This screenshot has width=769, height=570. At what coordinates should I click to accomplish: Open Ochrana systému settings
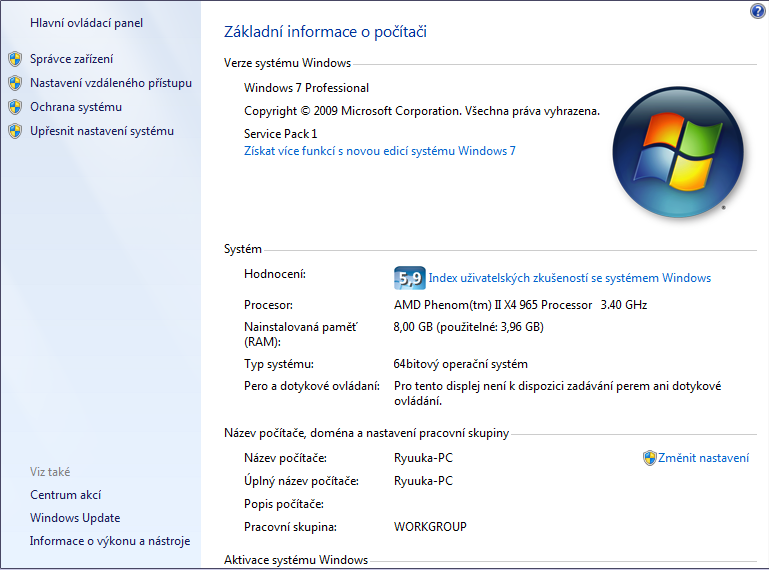tap(76, 107)
